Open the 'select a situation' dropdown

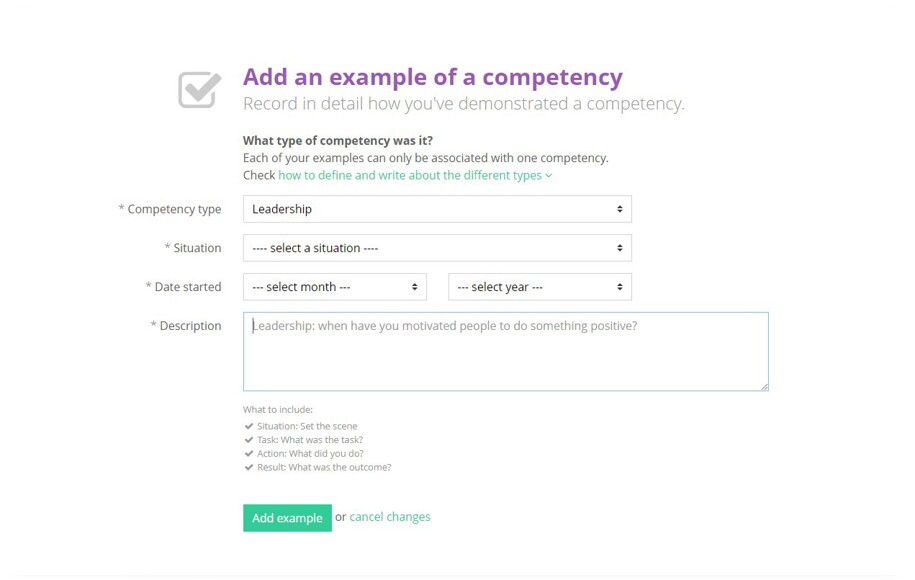coord(437,248)
